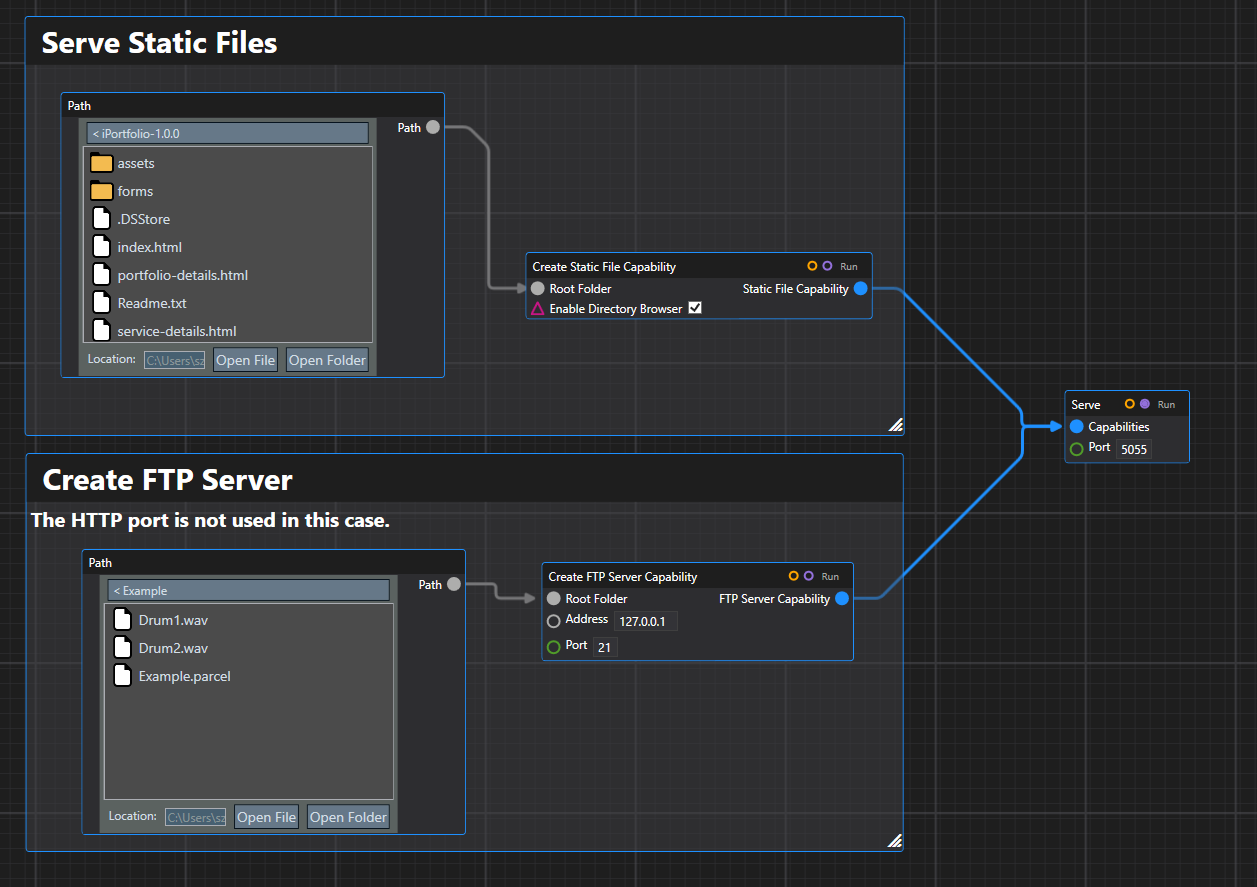1257x887 pixels.
Task: Toggle orange circle on Serve node header
Action: point(1129,404)
